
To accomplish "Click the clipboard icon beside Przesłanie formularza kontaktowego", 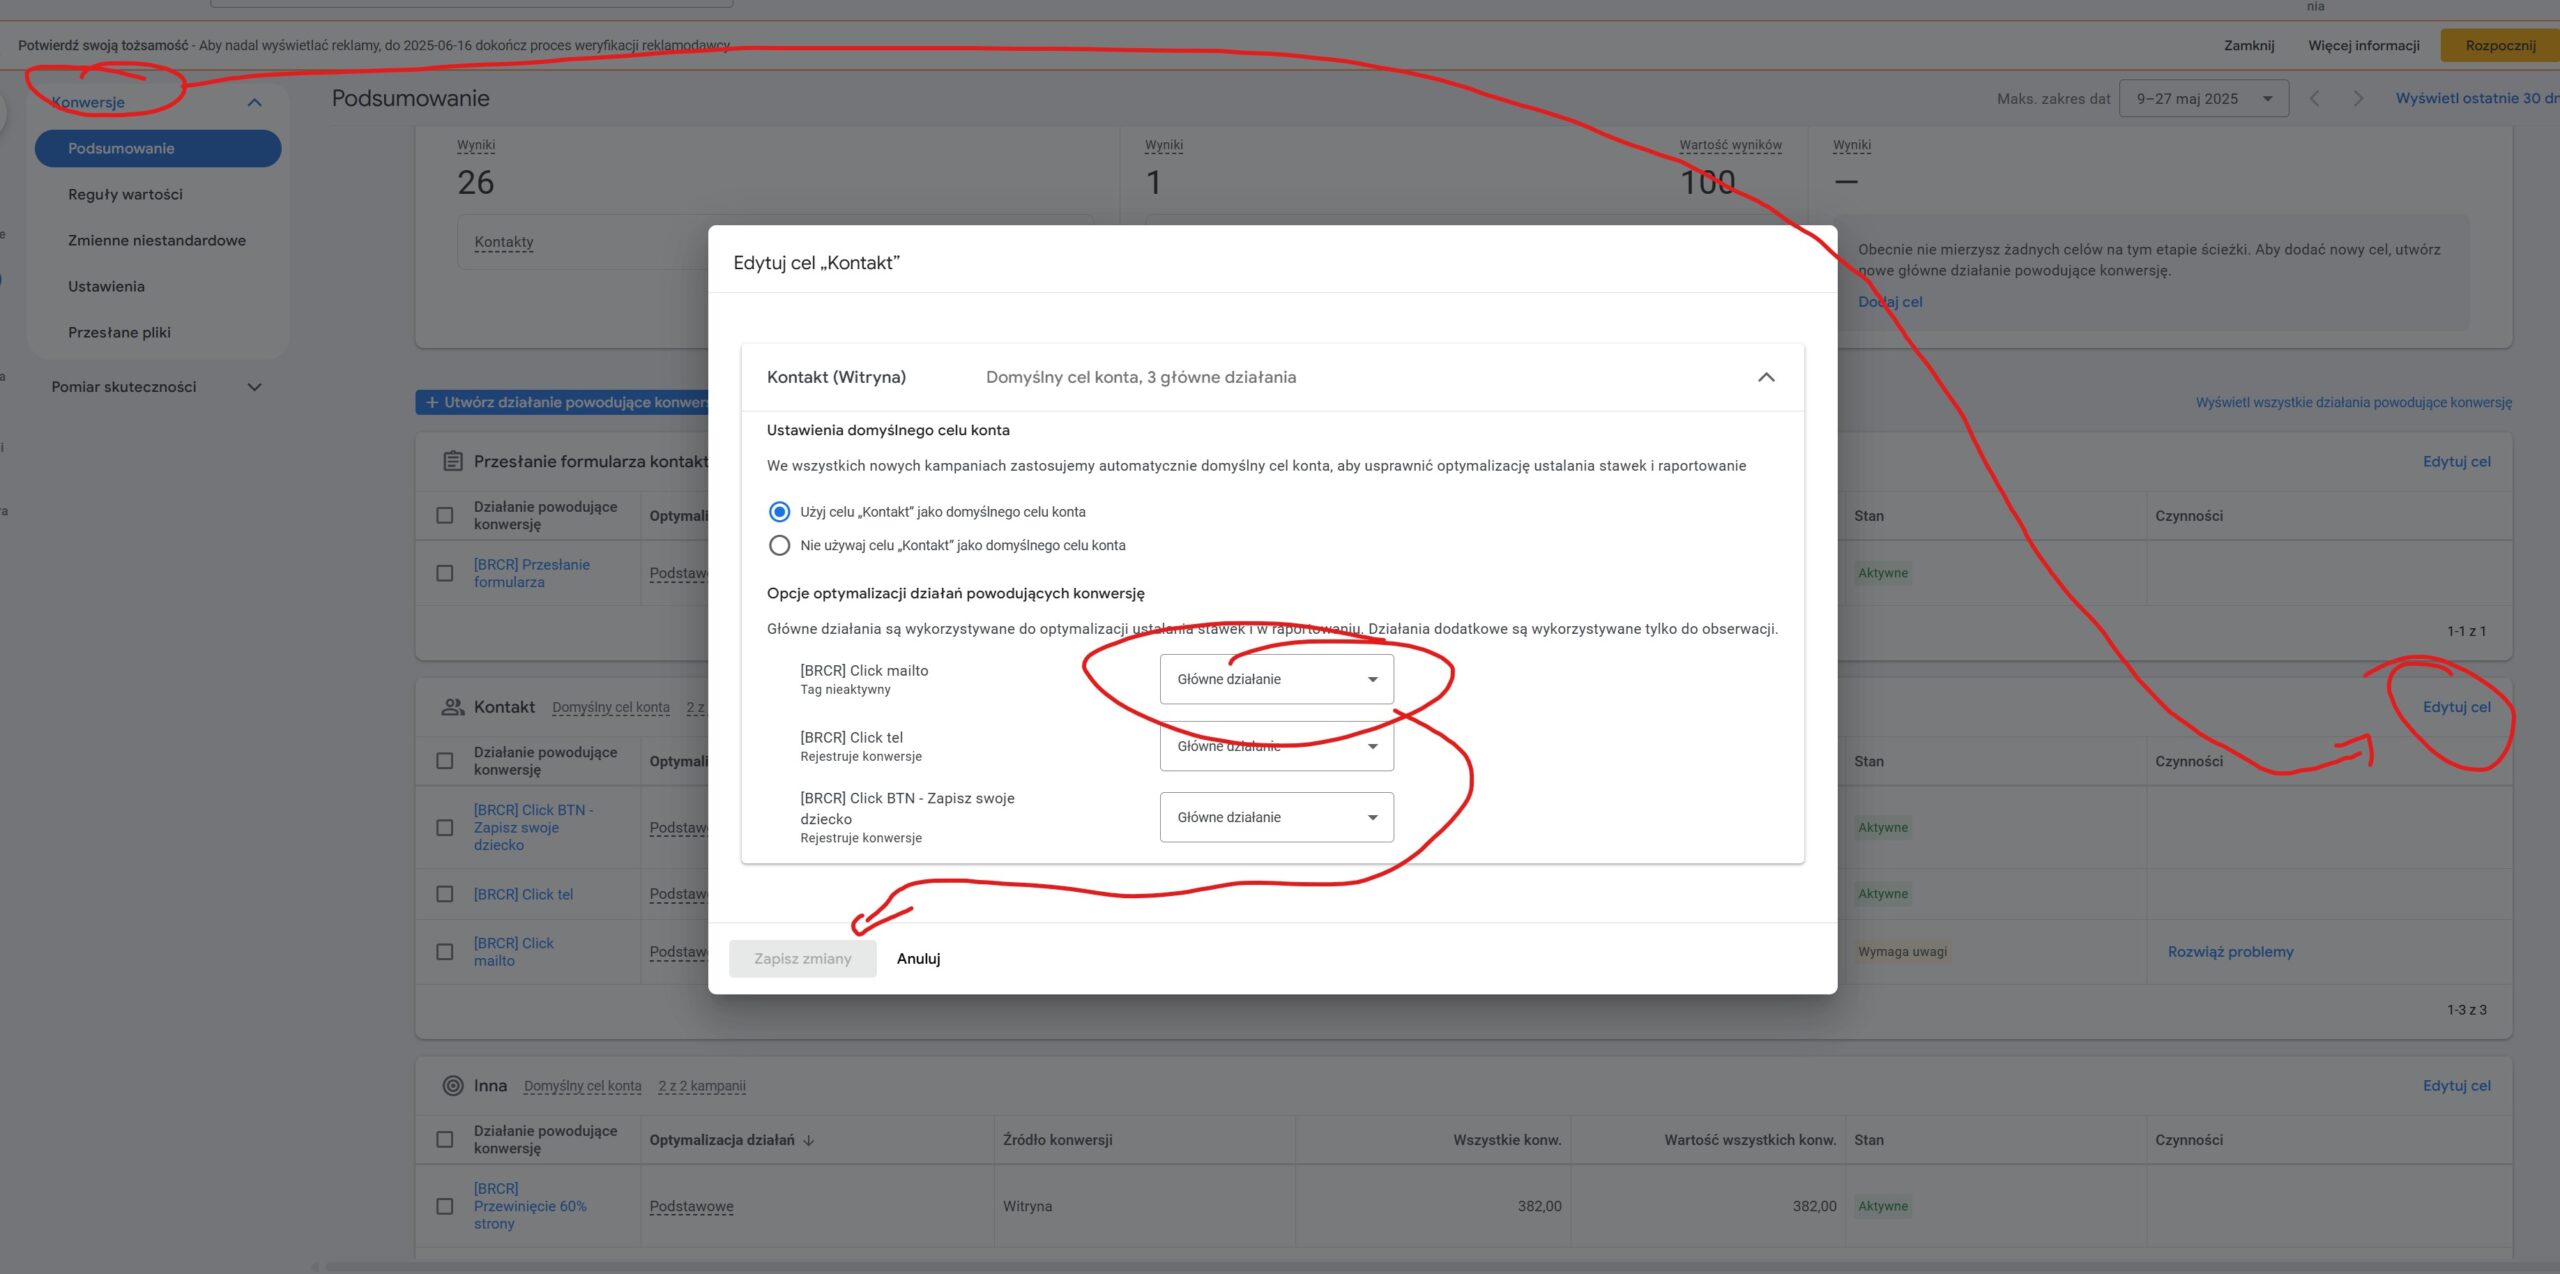I will [x=452, y=461].
